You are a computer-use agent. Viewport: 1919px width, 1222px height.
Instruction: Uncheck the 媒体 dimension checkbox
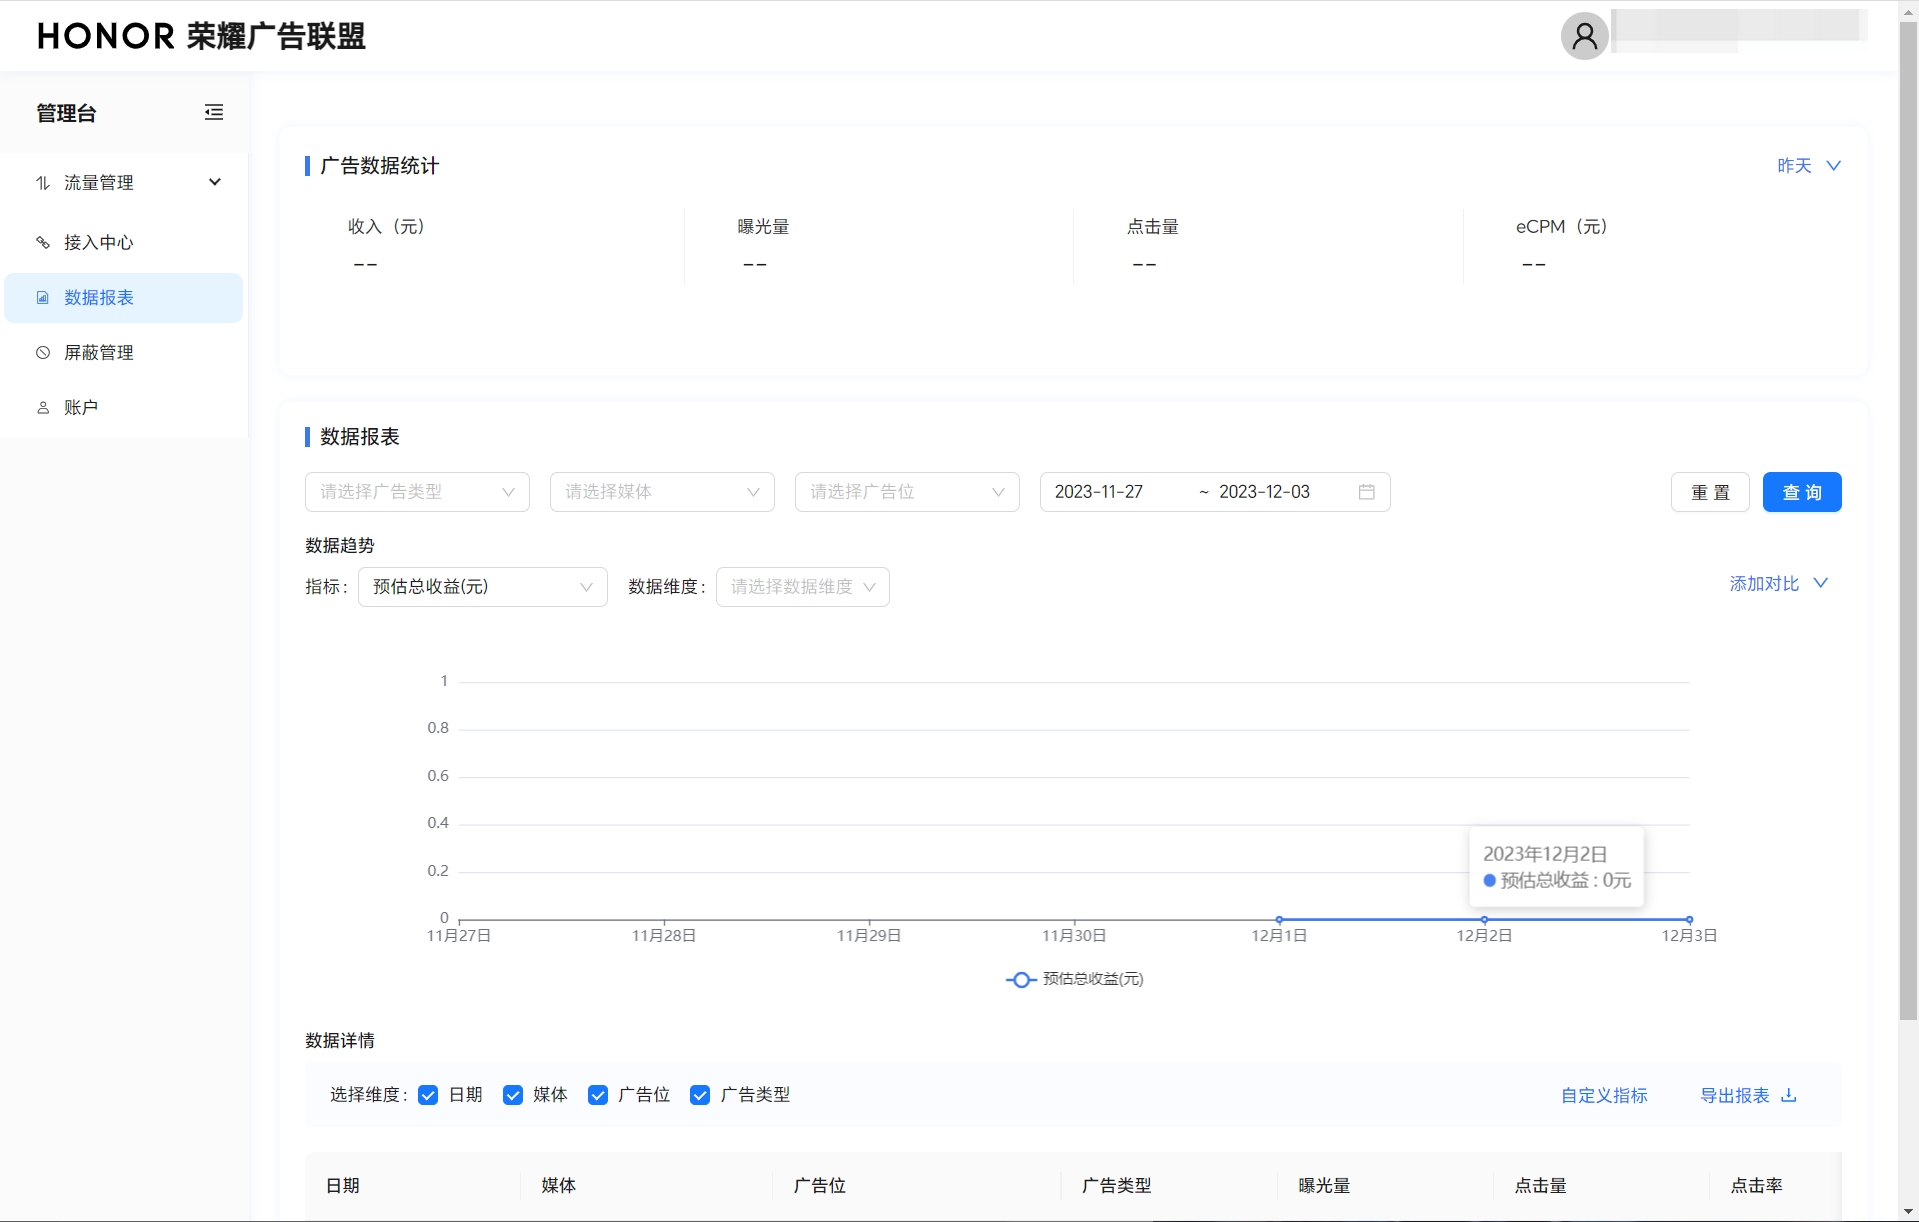(513, 1095)
